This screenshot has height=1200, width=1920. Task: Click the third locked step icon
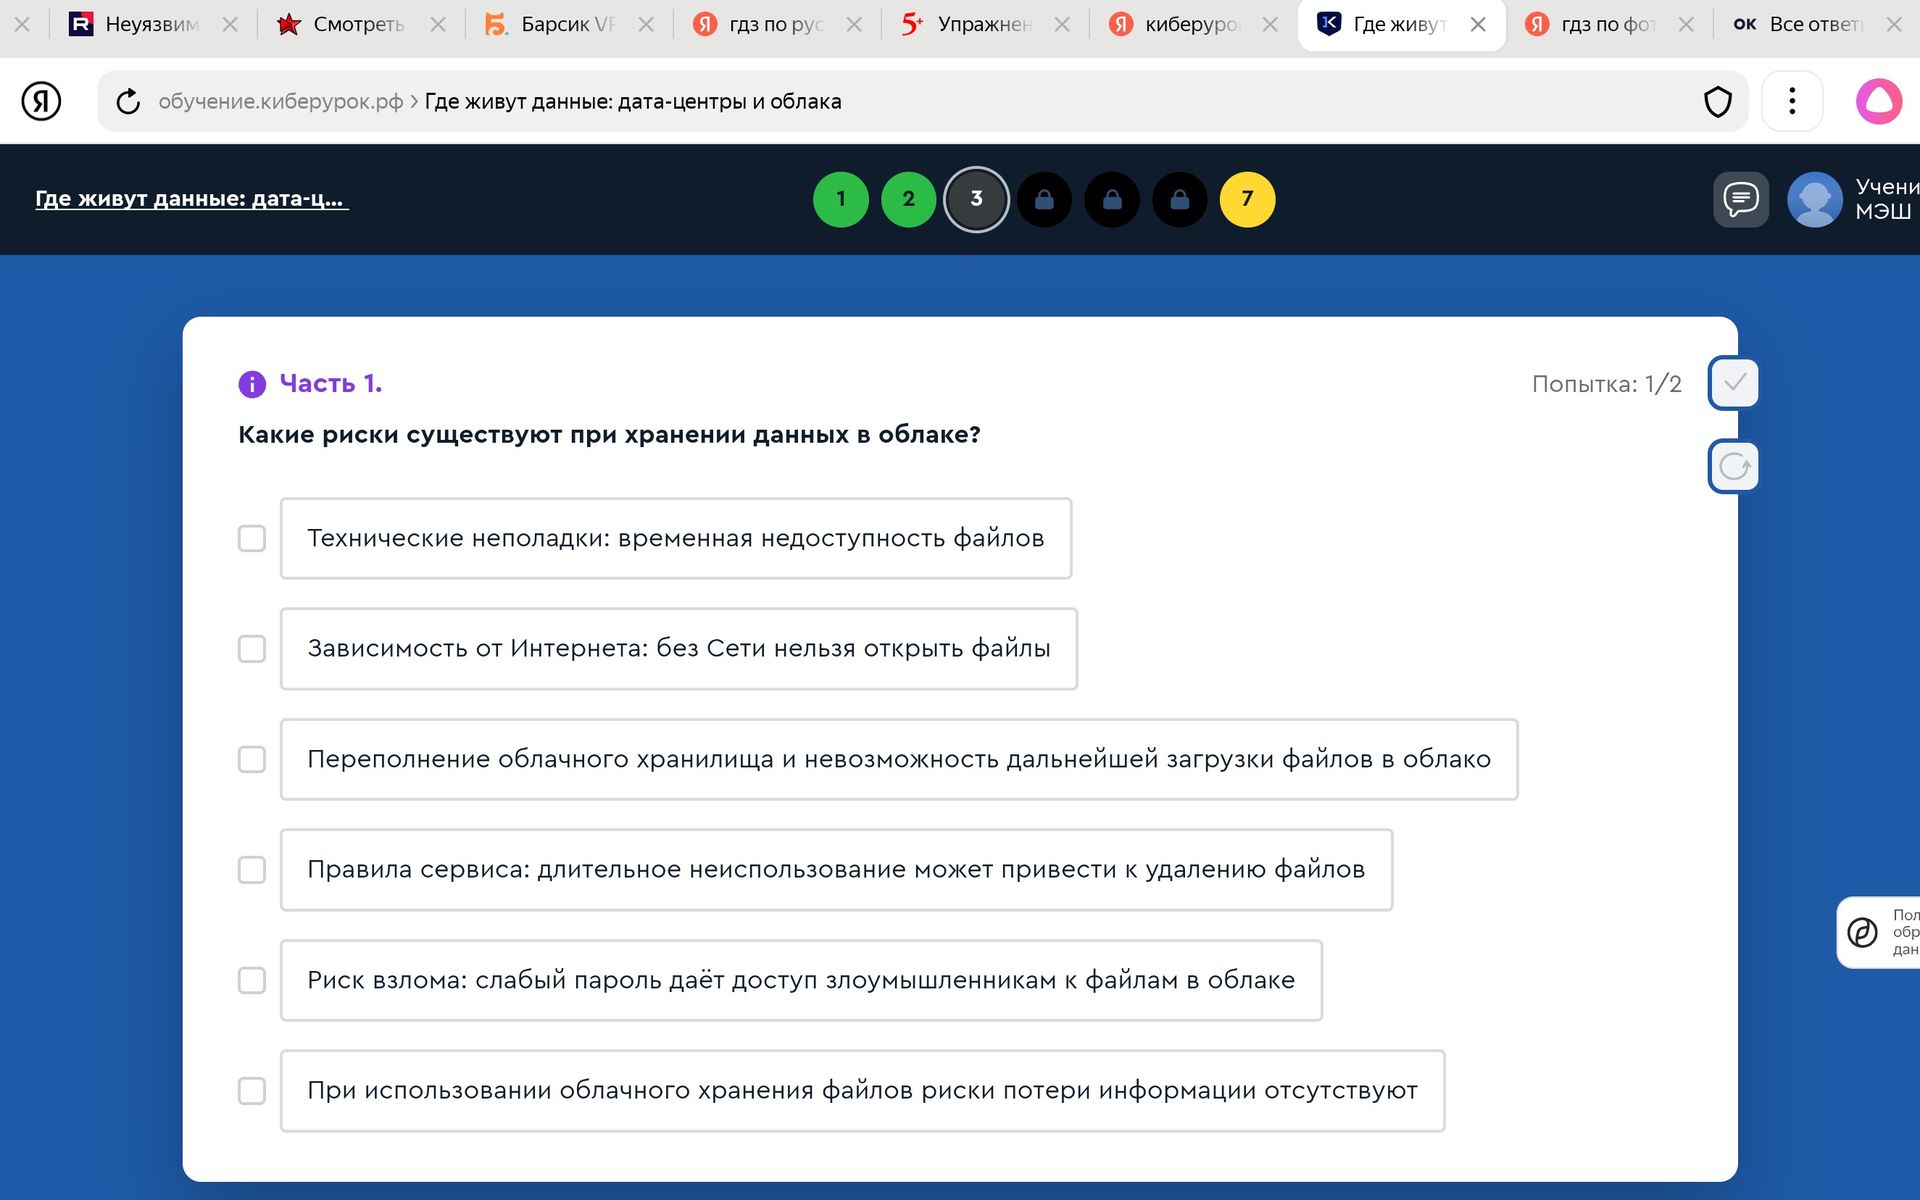[1180, 199]
